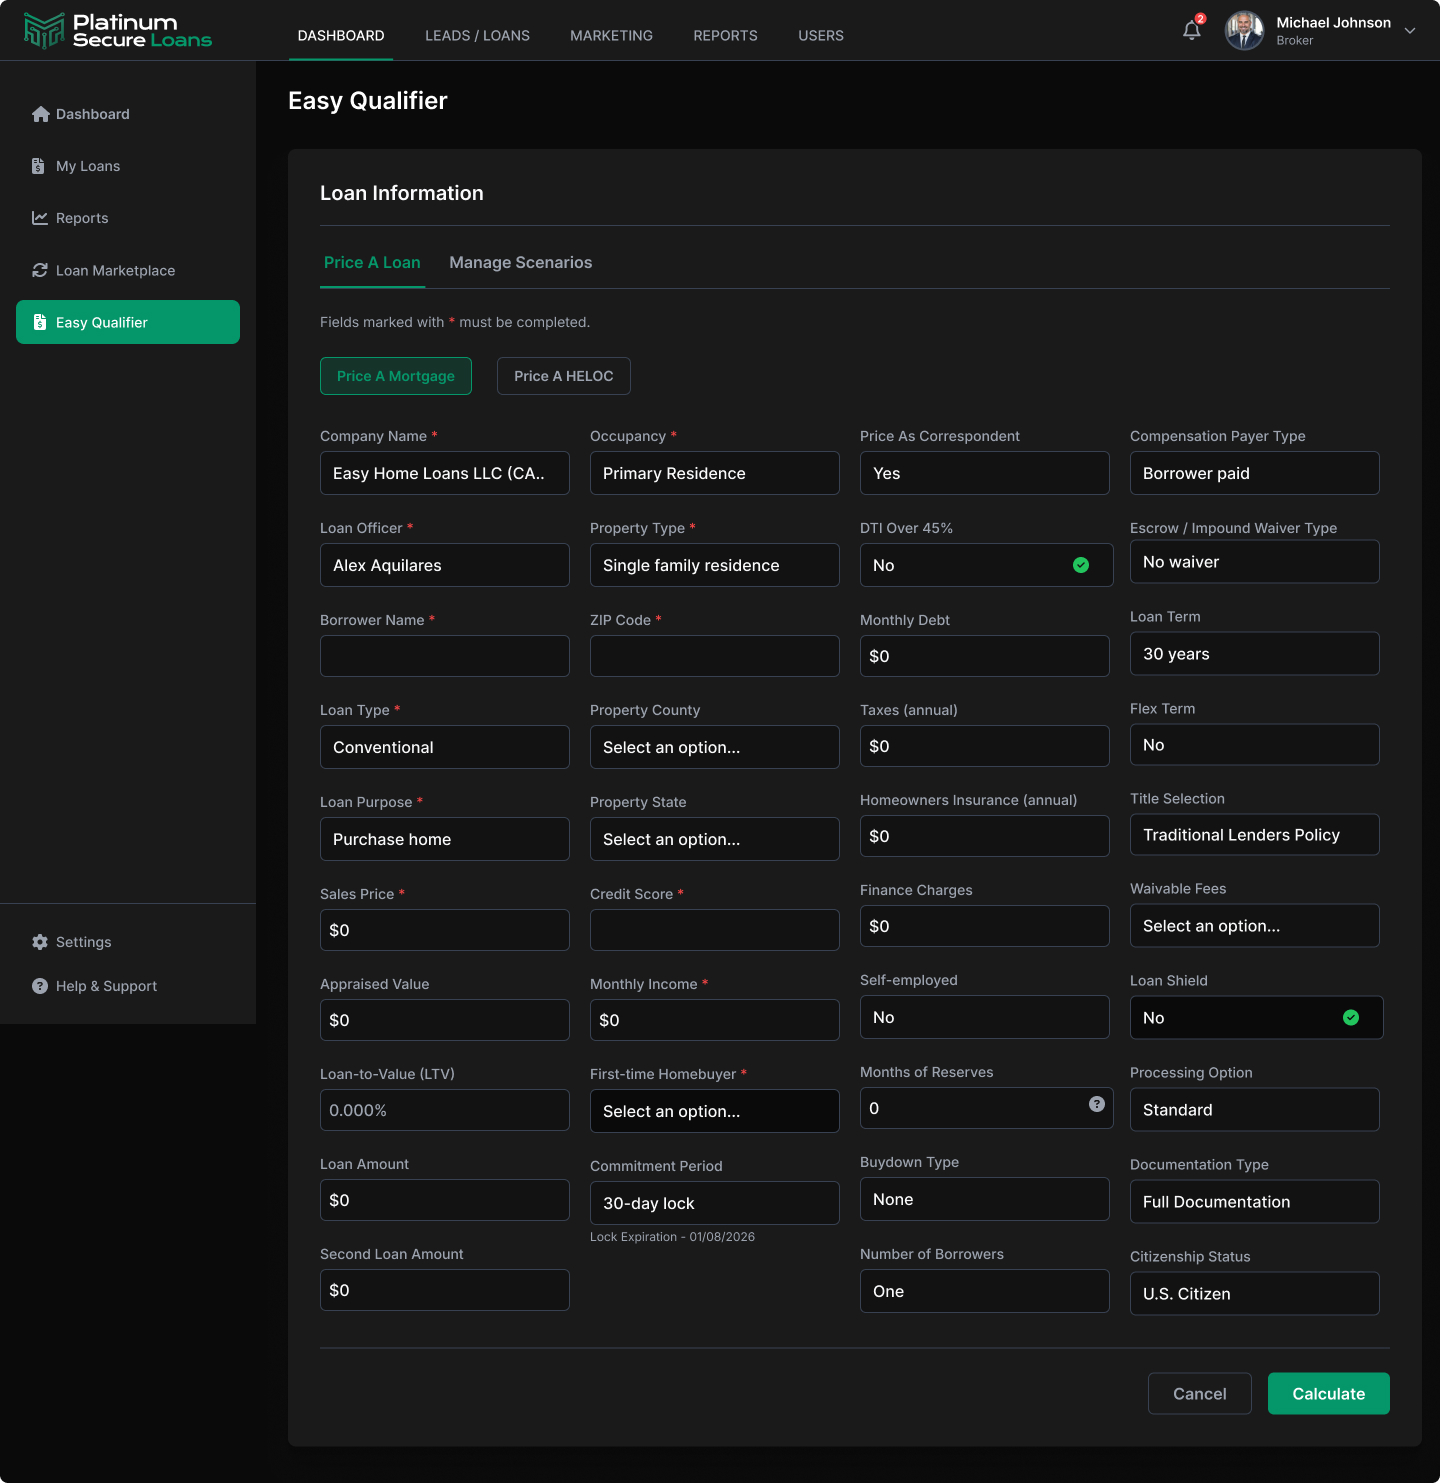Screen dimensions: 1440x1483
Task: Click the Loan Marketplace refresh icon
Action: coord(40,270)
